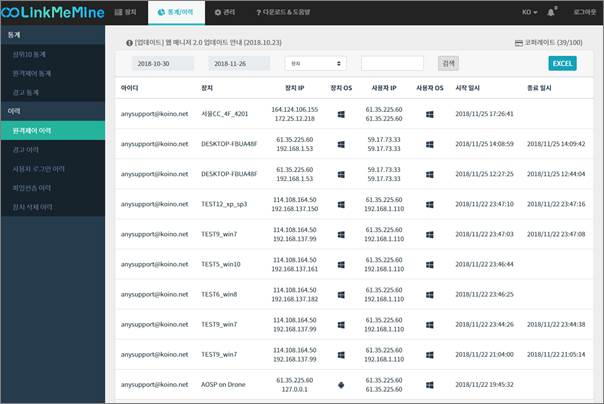Open the KO language dropdown

(x=528, y=12)
